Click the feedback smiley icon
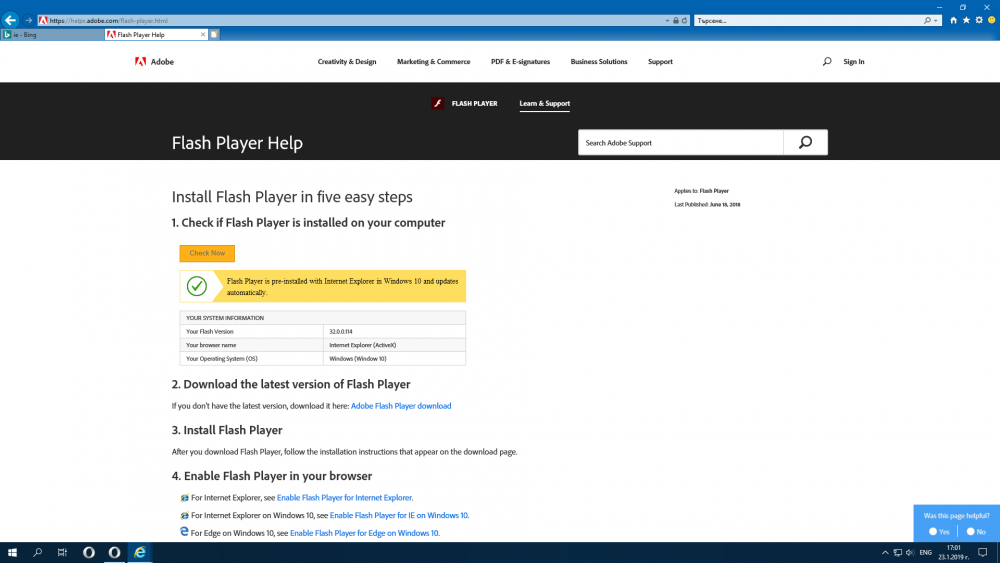This screenshot has height=563, width=1000. [x=992, y=20]
